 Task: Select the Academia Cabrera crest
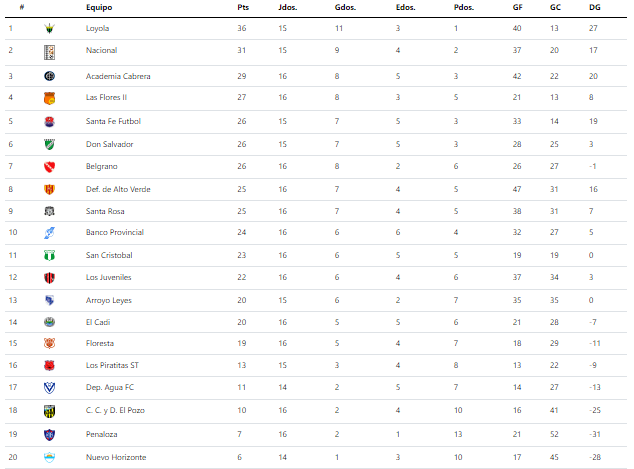pyautogui.click(x=49, y=76)
